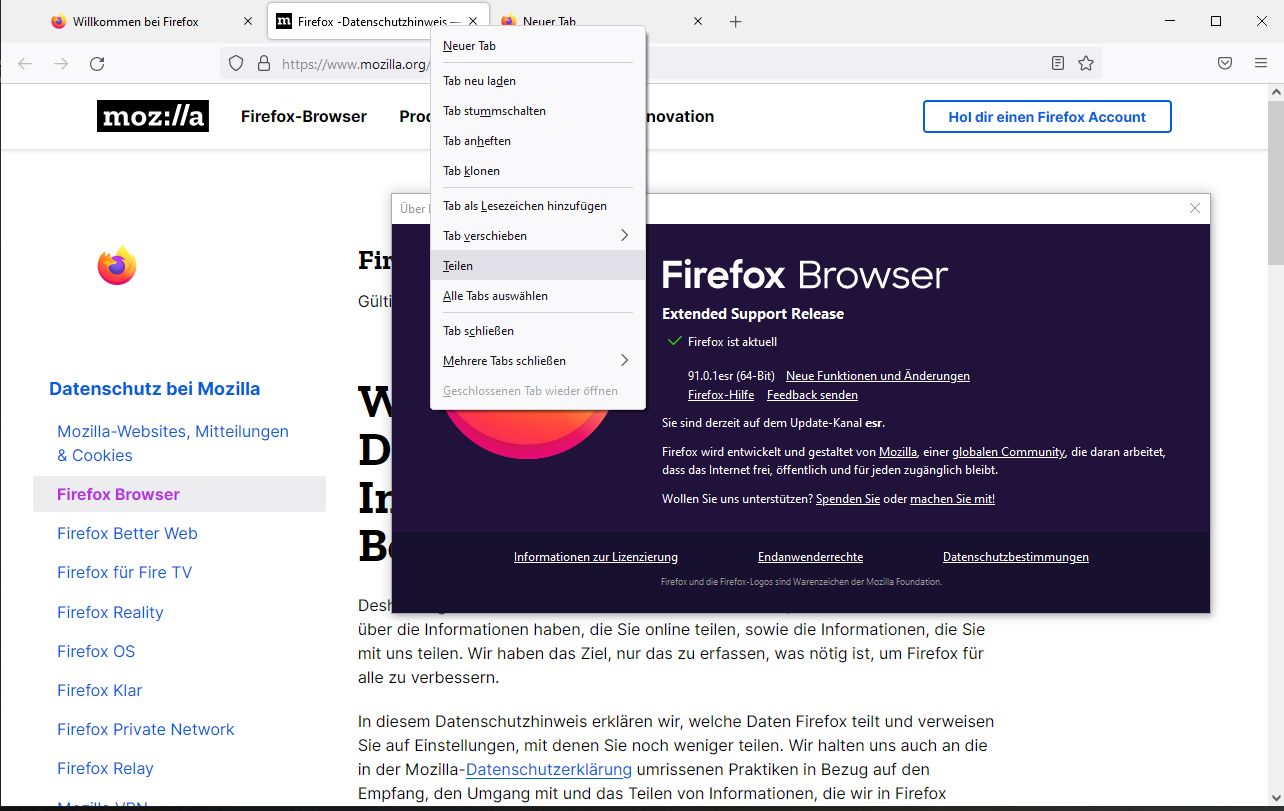Switch to Willkommen bei Firefox tab

[x=153, y=21]
